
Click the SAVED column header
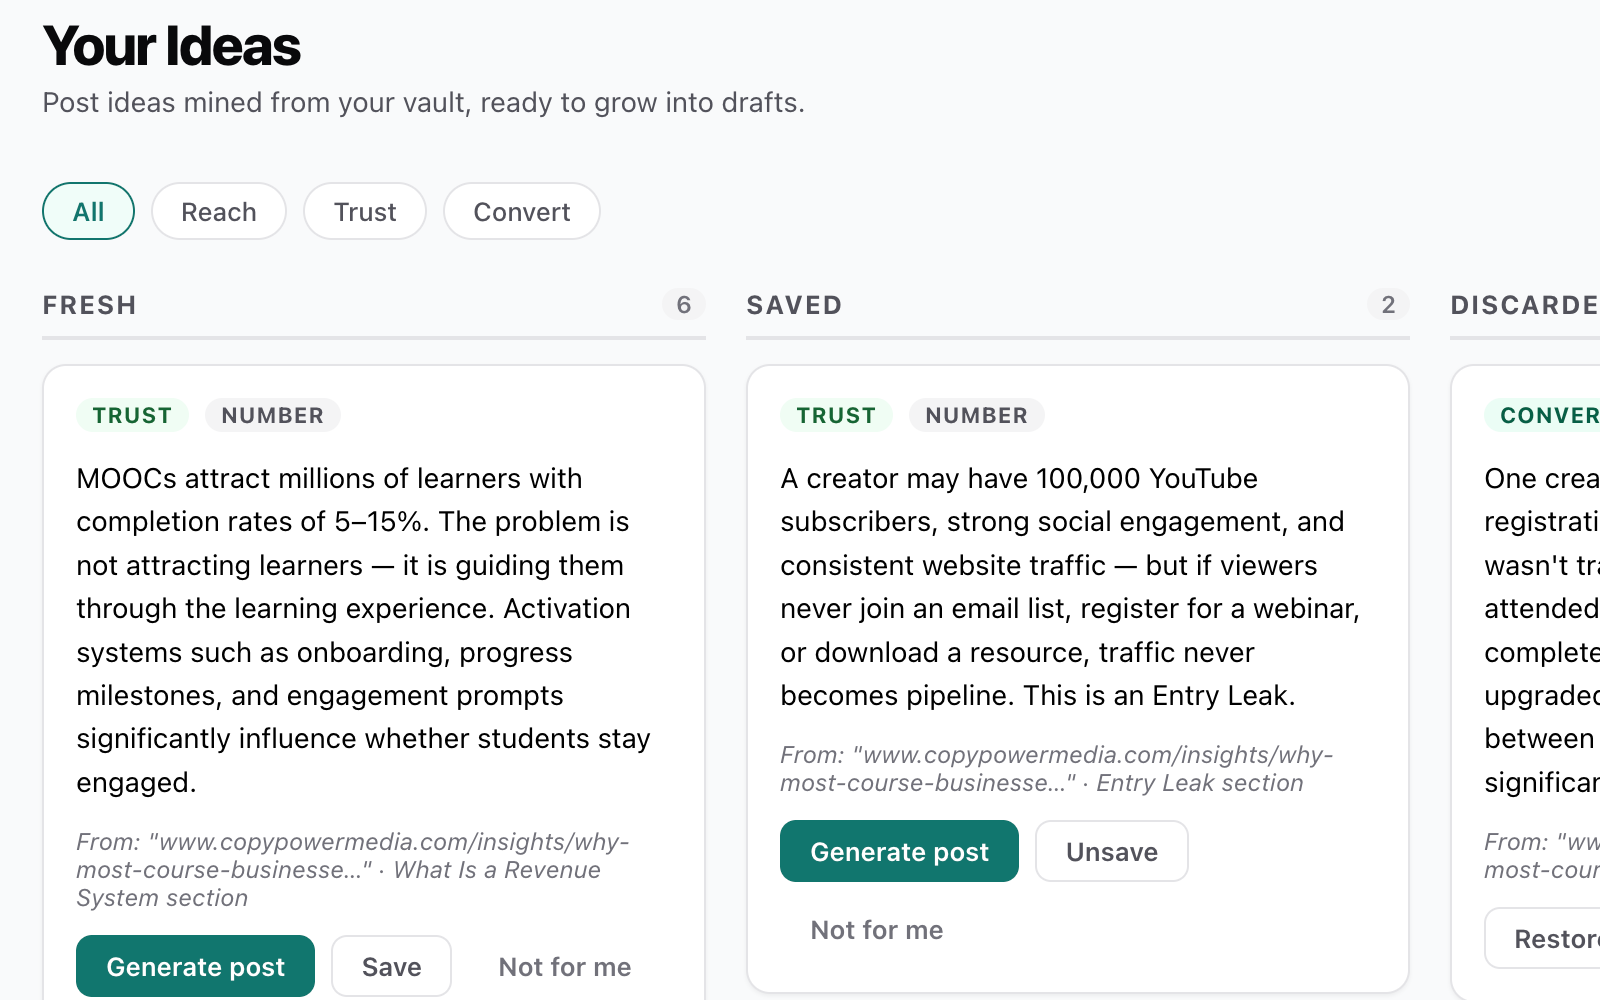(x=794, y=304)
